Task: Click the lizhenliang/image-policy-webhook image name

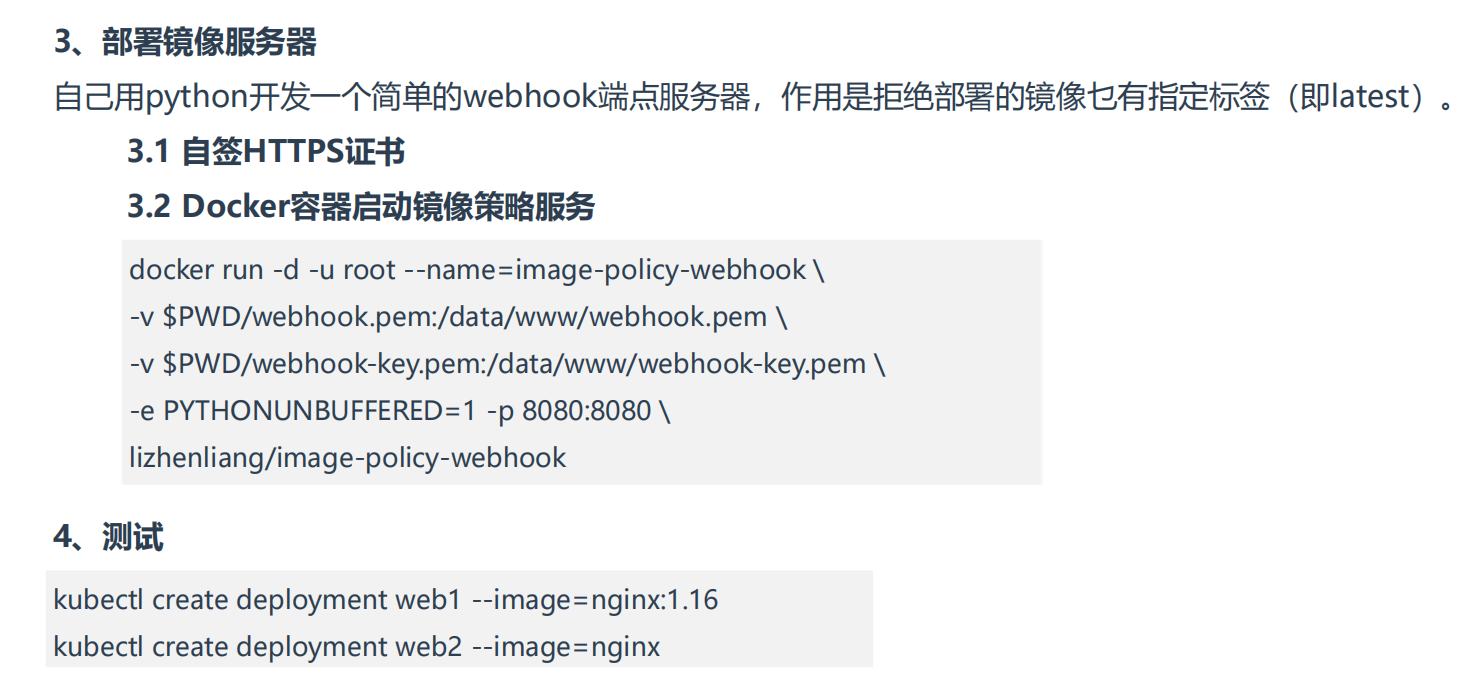Action: pyautogui.click(x=347, y=458)
